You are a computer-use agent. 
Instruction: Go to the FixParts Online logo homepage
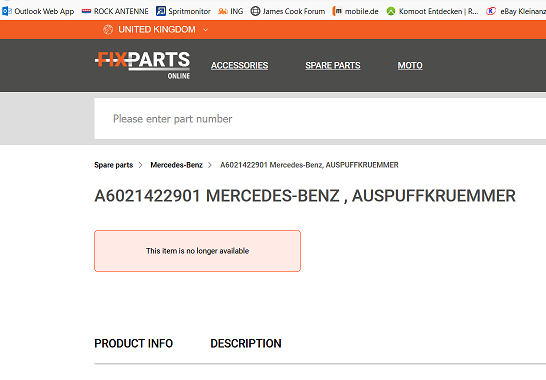pyautogui.click(x=142, y=65)
